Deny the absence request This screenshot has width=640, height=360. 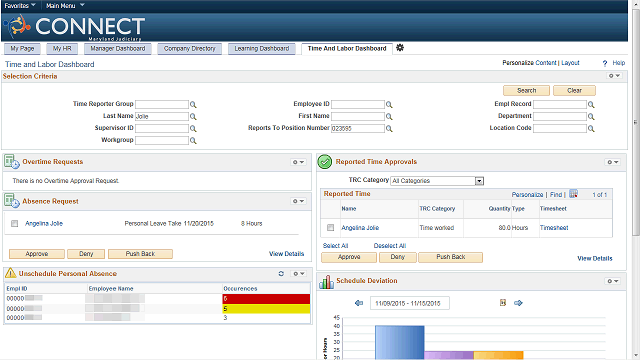(86, 254)
